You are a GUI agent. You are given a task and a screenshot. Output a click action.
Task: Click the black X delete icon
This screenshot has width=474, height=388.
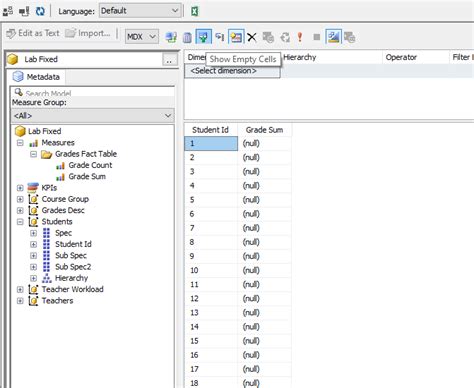tap(252, 37)
